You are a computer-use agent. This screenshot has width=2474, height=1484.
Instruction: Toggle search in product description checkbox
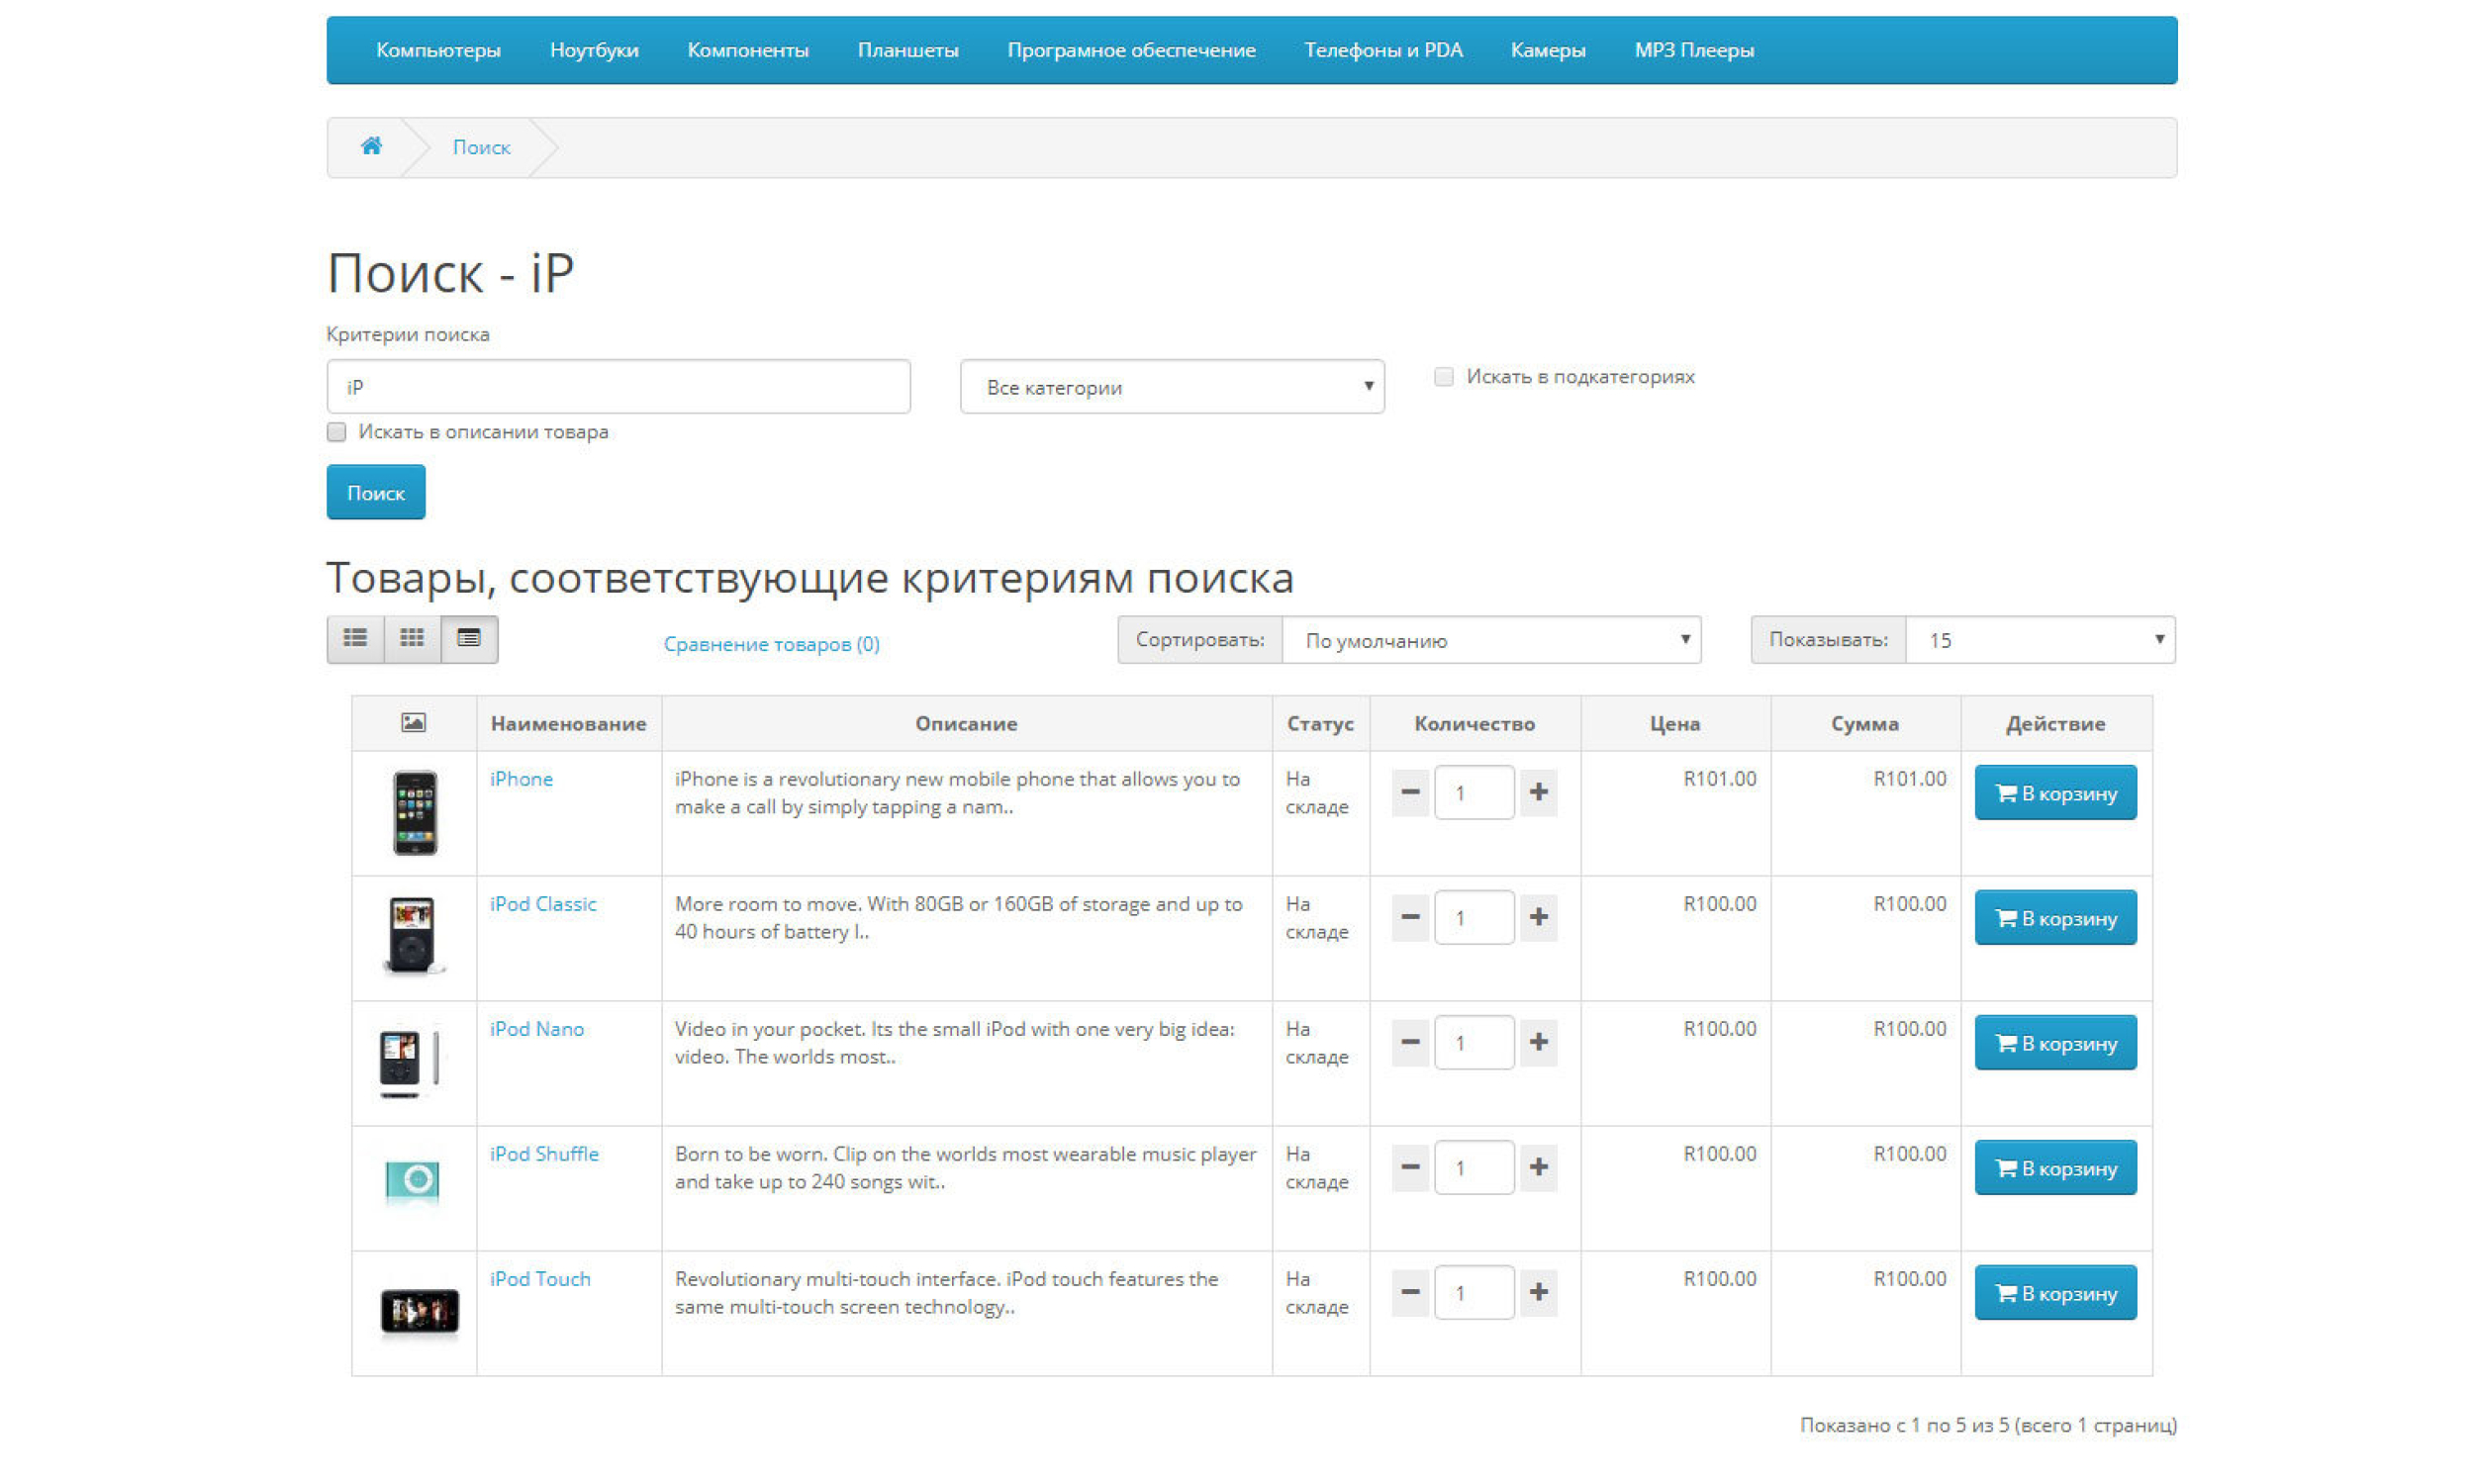(337, 432)
